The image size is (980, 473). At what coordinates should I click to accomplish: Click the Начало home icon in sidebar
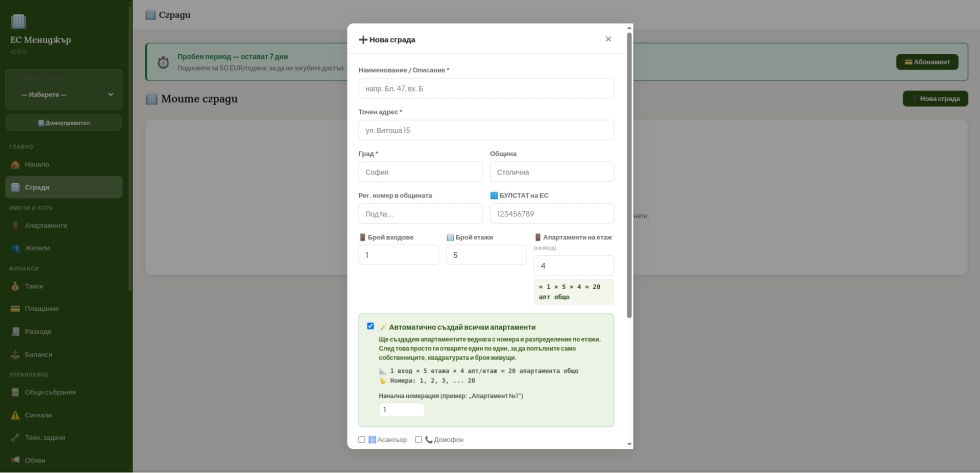click(15, 164)
